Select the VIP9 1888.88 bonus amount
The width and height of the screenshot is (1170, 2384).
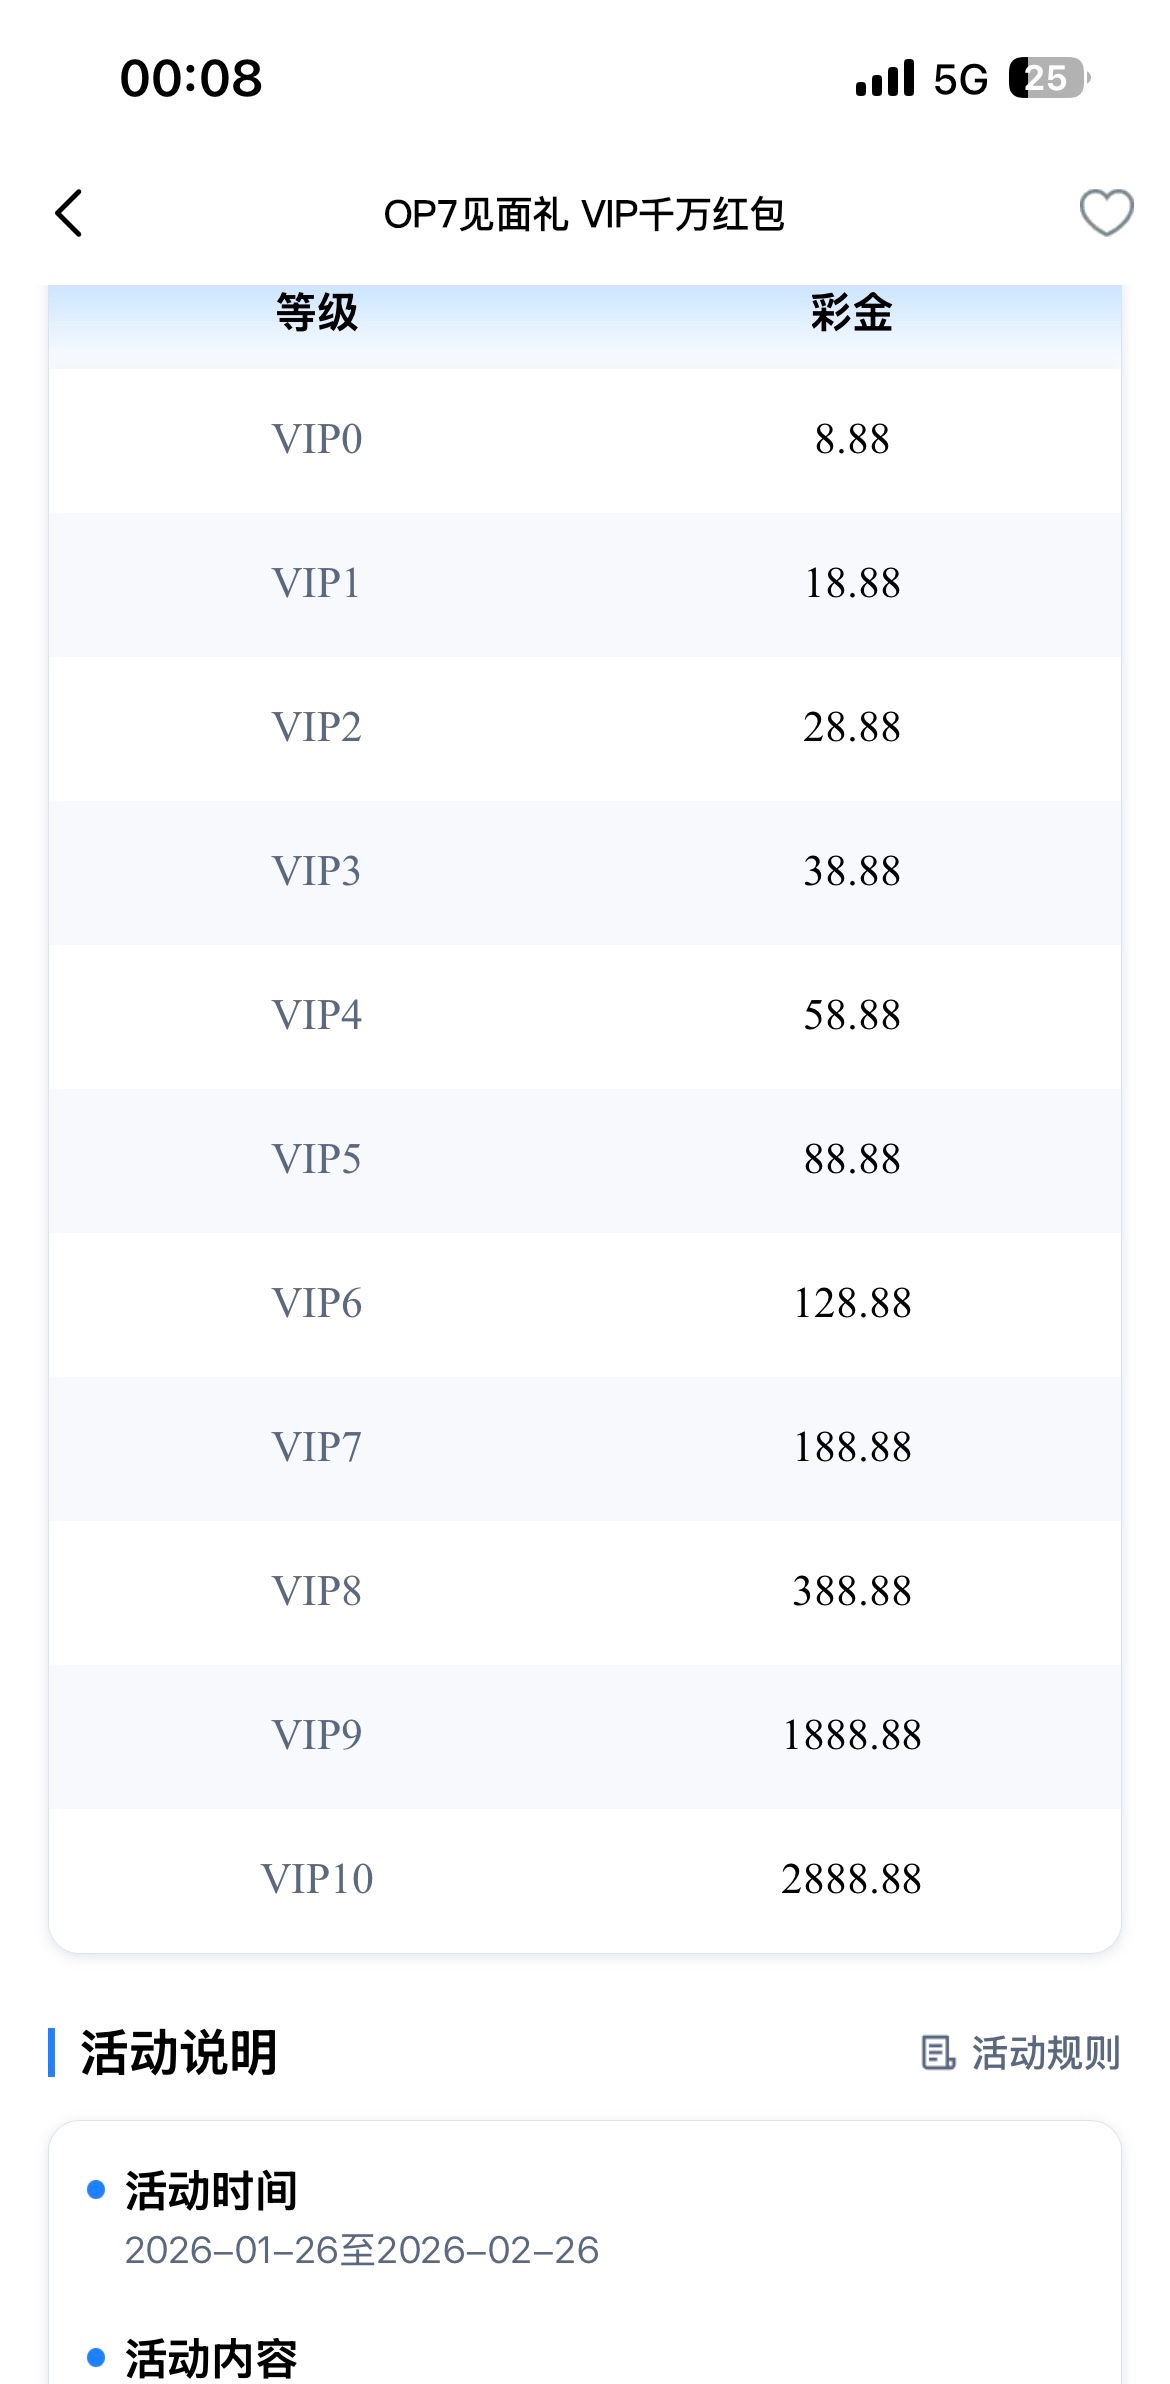tap(851, 1735)
